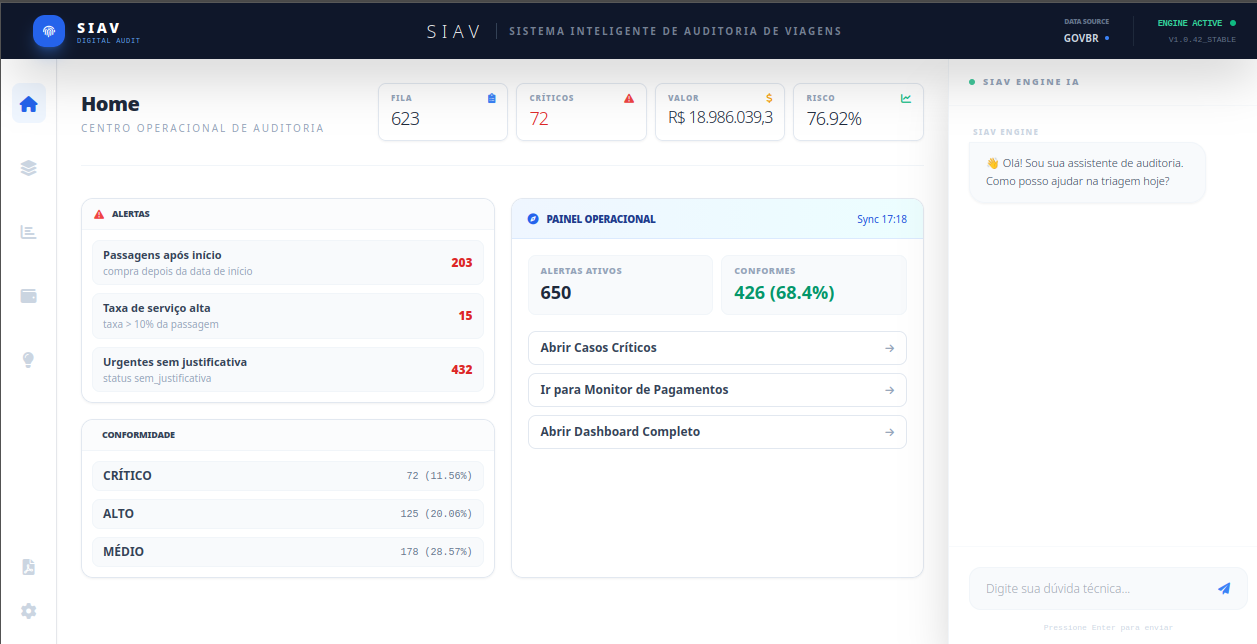Open the layers stack sidebar icon
This screenshot has height=644, width=1257.
(x=28, y=168)
